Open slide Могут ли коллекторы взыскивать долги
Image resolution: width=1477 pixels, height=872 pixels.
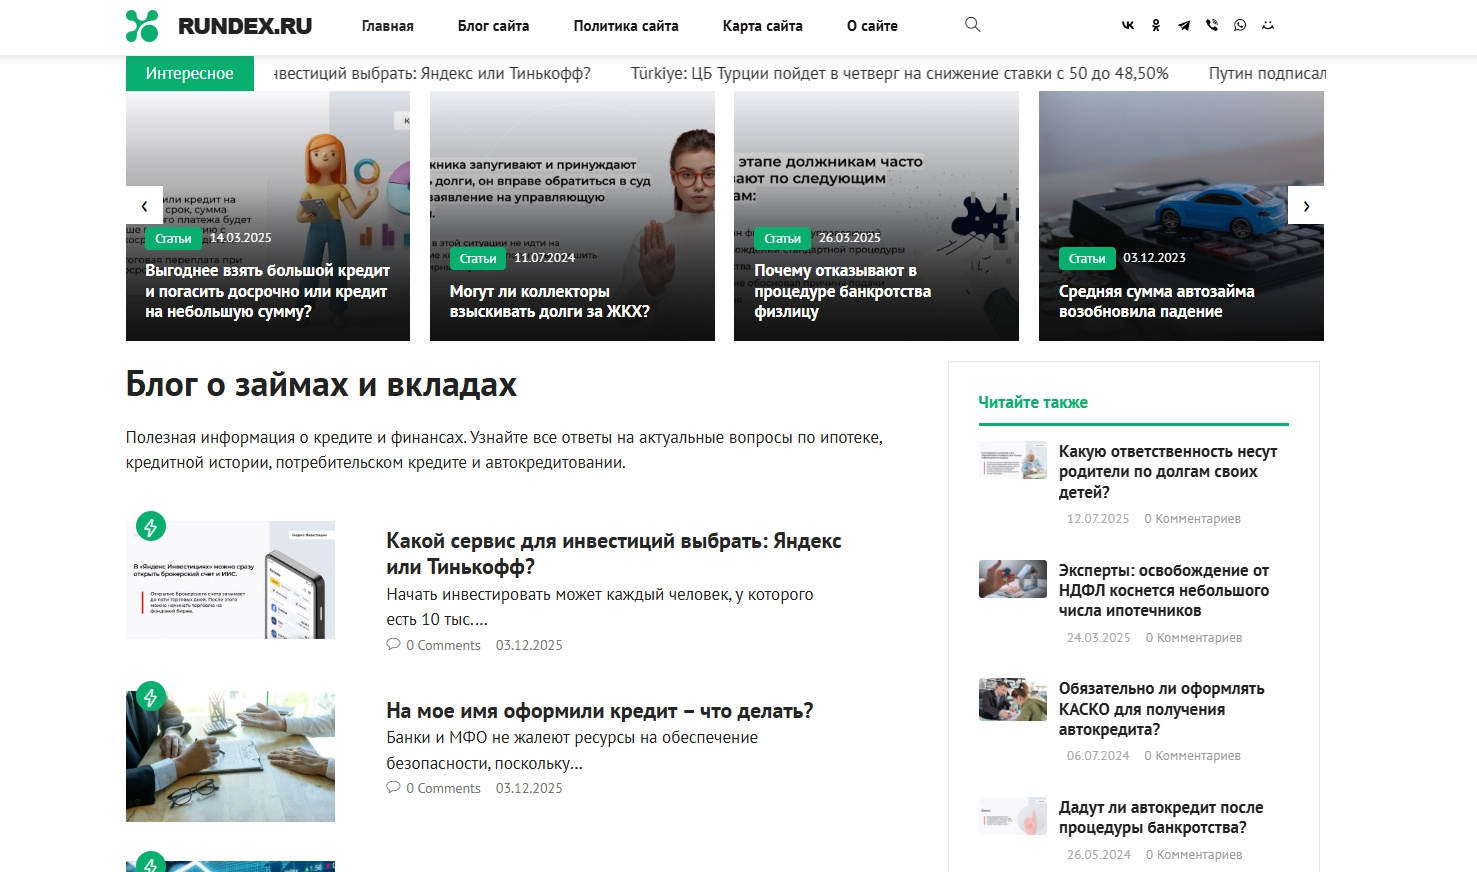(550, 302)
